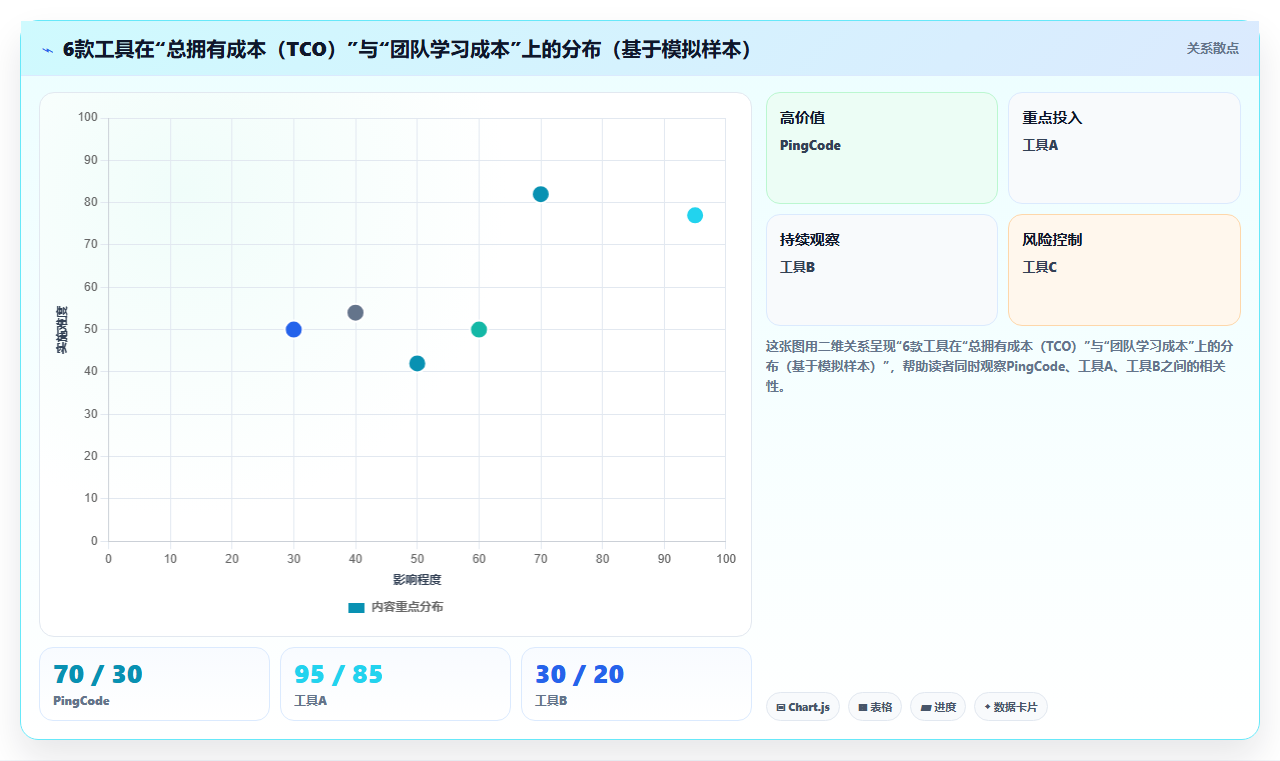Click the 关系散点 label in the header
This screenshot has height=761, width=1280.
click(1213, 48)
